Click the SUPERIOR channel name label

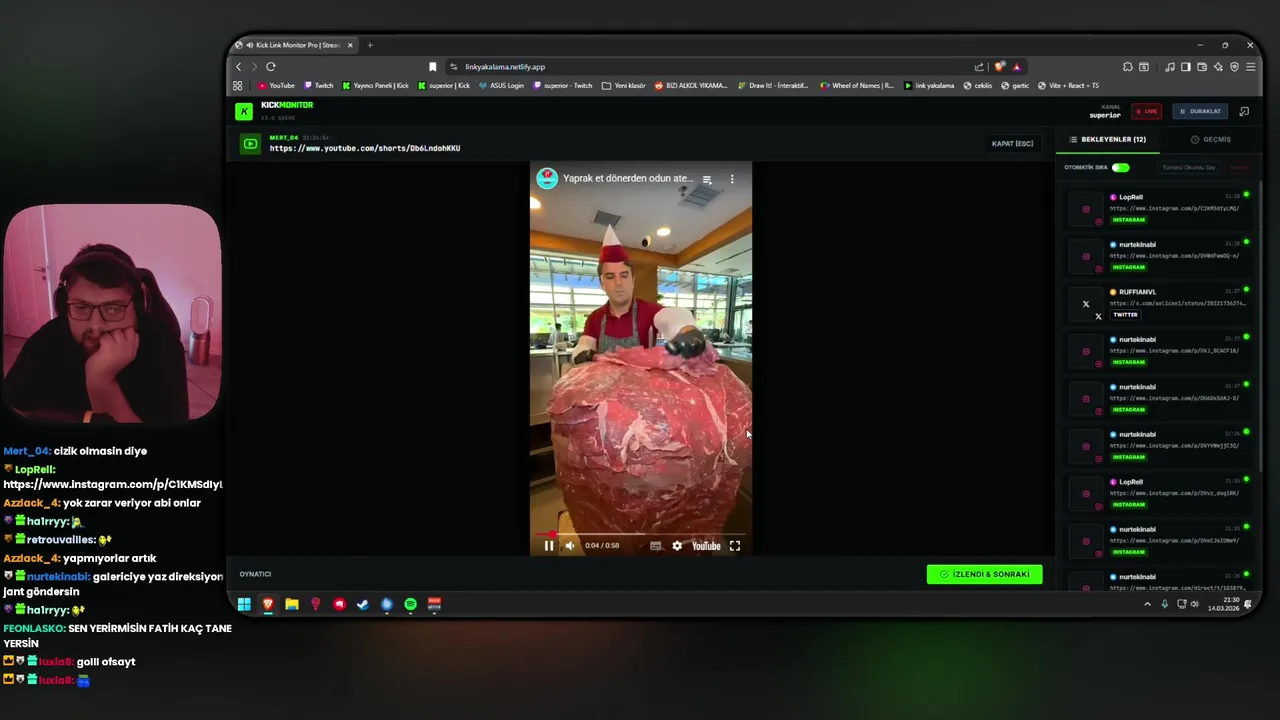click(1105, 115)
